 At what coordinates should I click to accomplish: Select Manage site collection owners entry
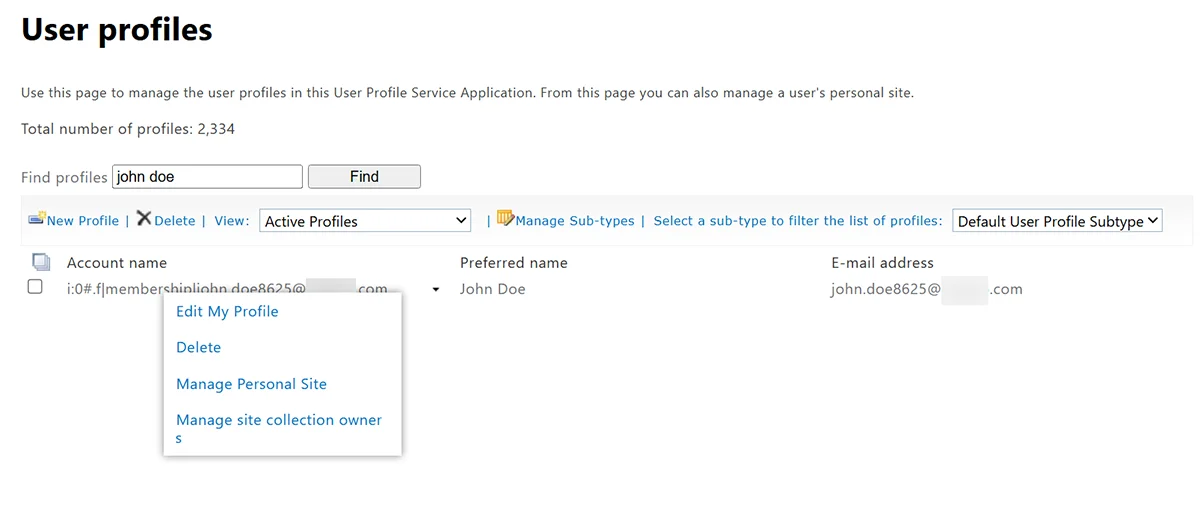tap(279, 429)
